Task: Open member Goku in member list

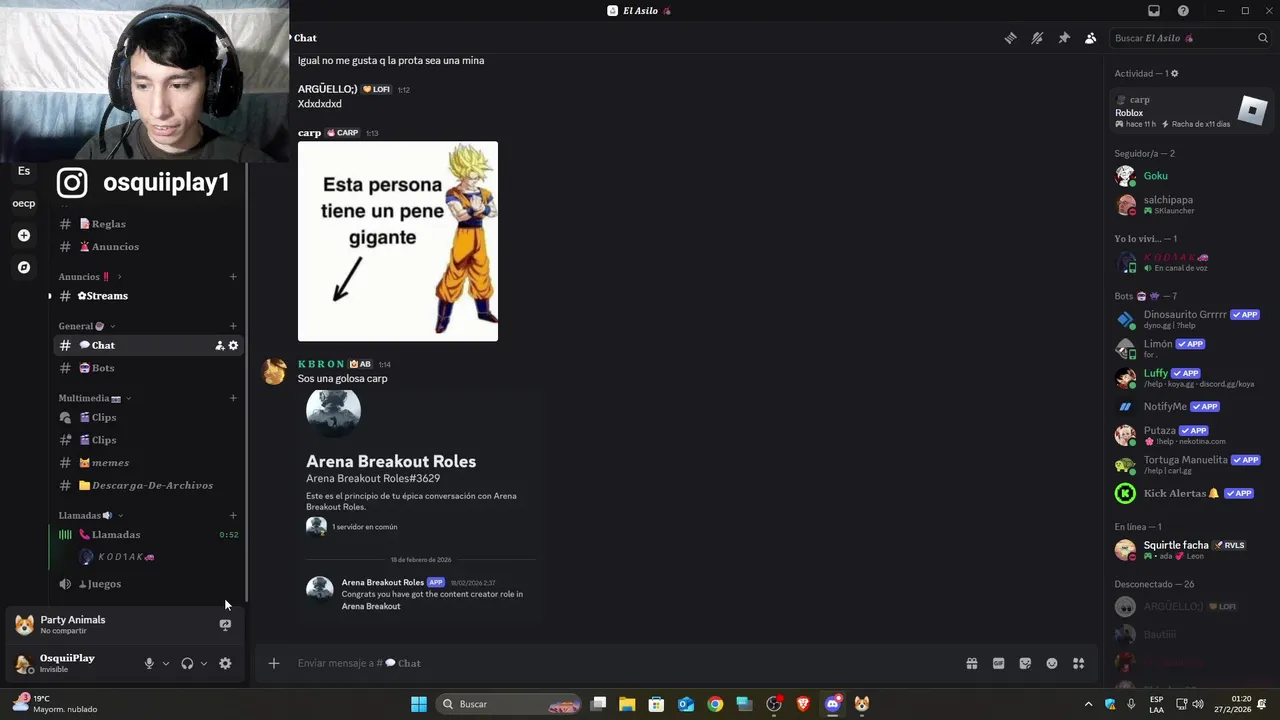Action: point(1192,176)
